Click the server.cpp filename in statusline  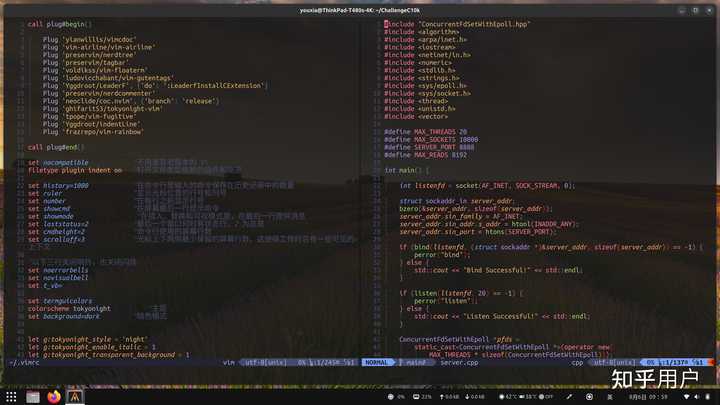click(x=459, y=362)
